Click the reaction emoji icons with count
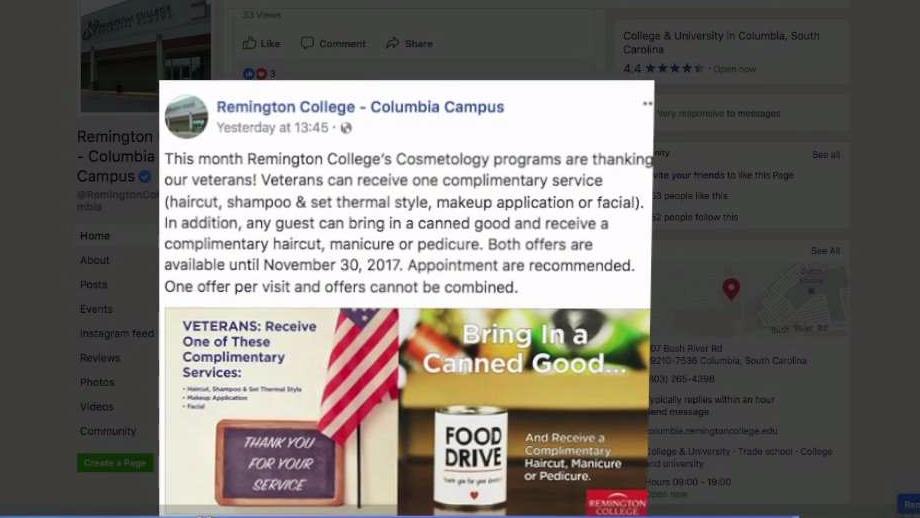Viewport: 920px width, 518px height. pos(259,74)
